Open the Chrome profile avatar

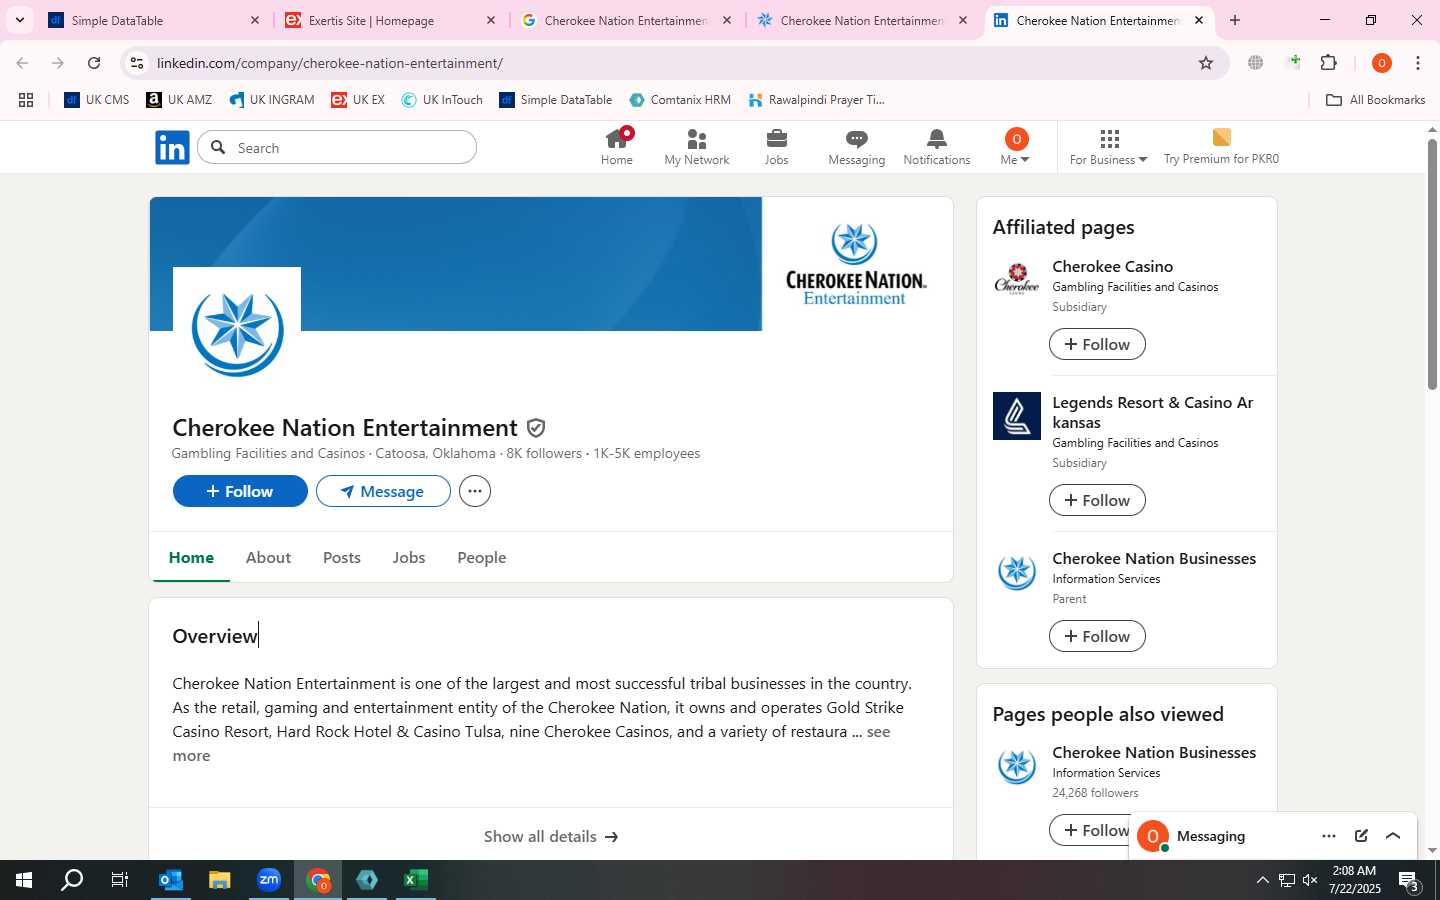[1382, 63]
